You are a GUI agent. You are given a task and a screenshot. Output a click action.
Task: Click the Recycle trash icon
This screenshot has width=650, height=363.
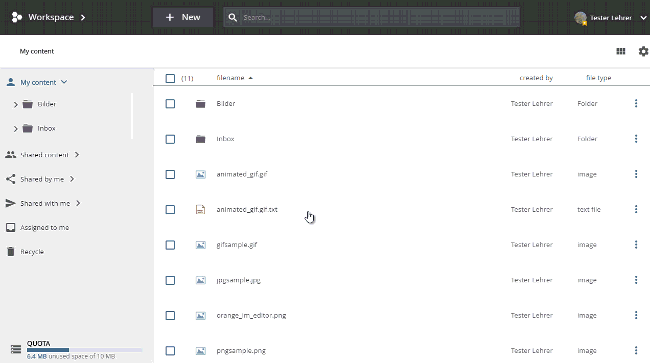11,252
